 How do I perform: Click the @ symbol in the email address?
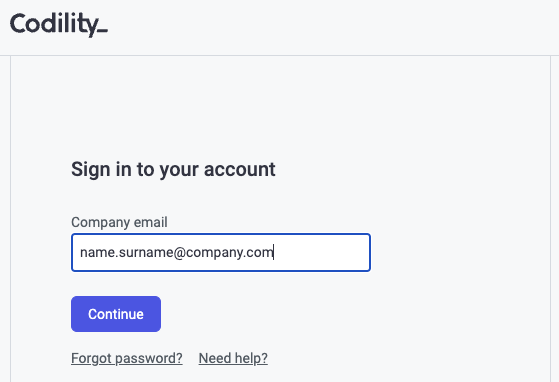tap(179, 252)
